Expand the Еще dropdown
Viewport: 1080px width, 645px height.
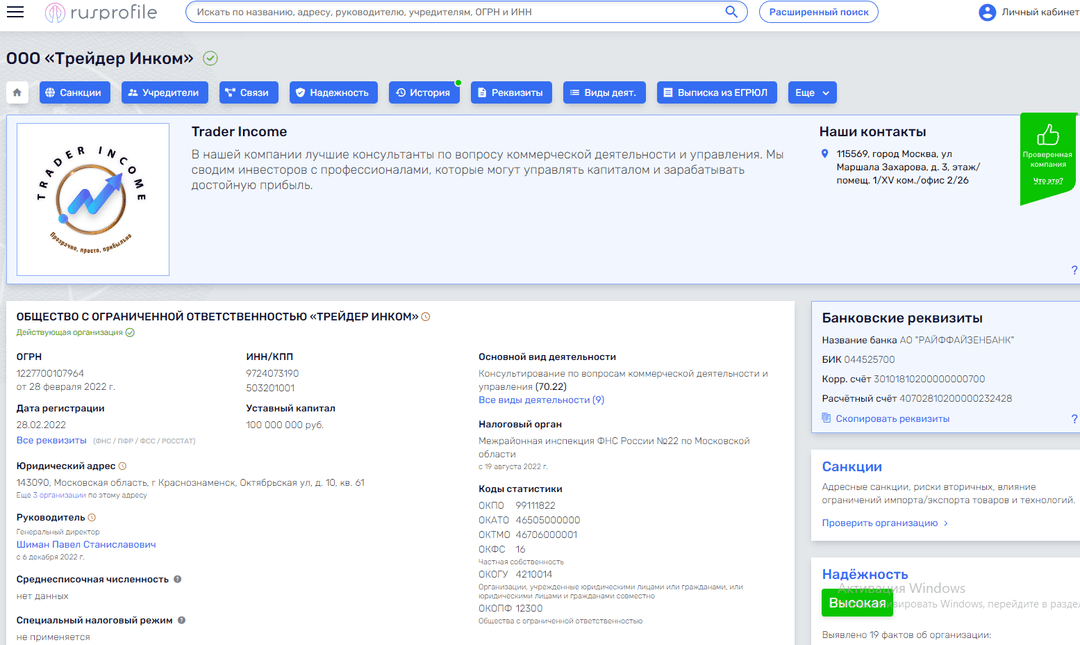pos(812,92)
